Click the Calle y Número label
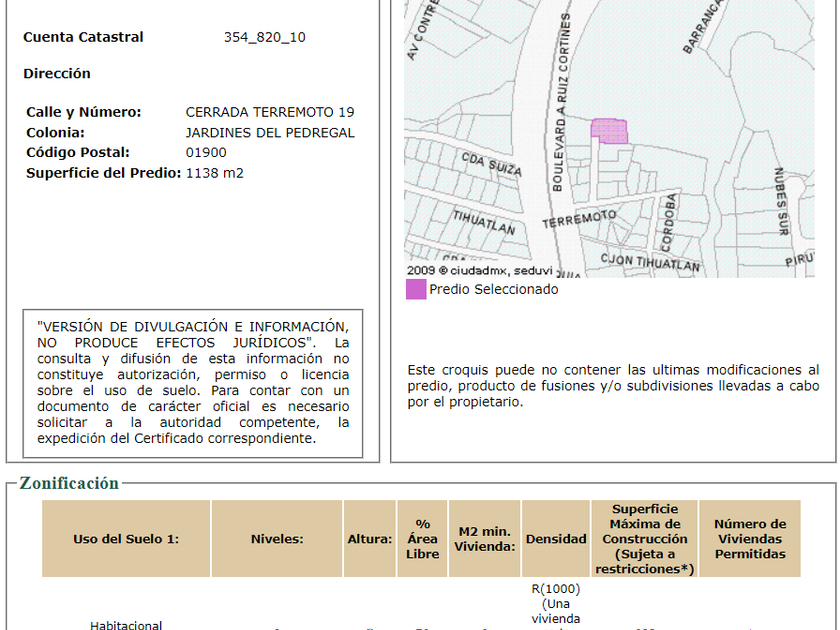Viewport: 840px width, 630px height. [84, 112]
